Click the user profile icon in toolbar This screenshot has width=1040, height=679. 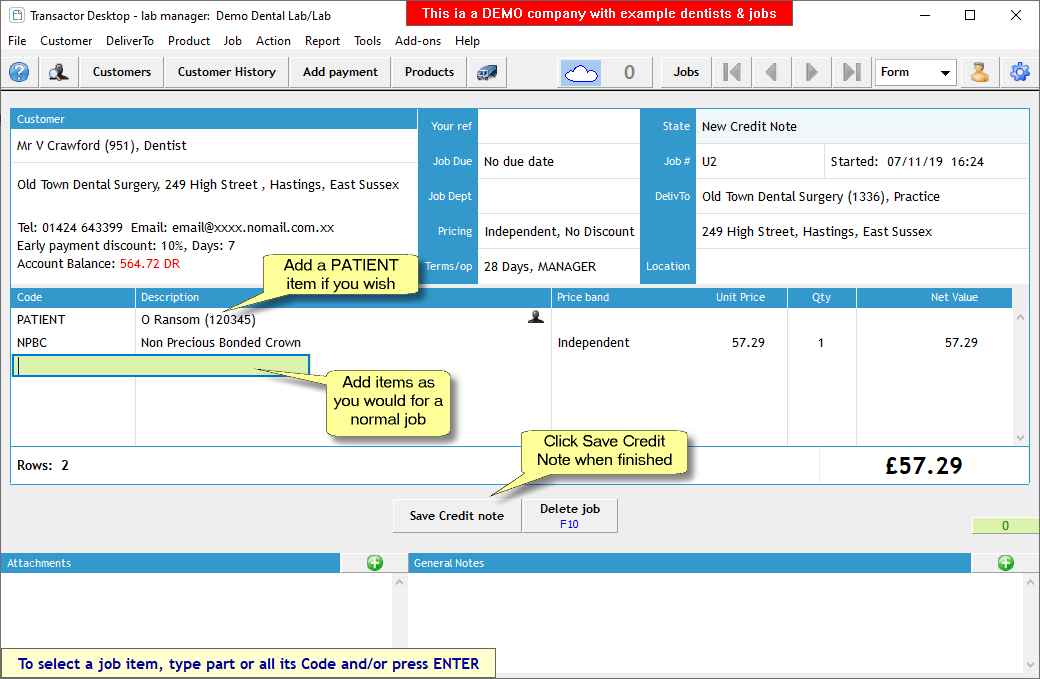coord(980,72)
